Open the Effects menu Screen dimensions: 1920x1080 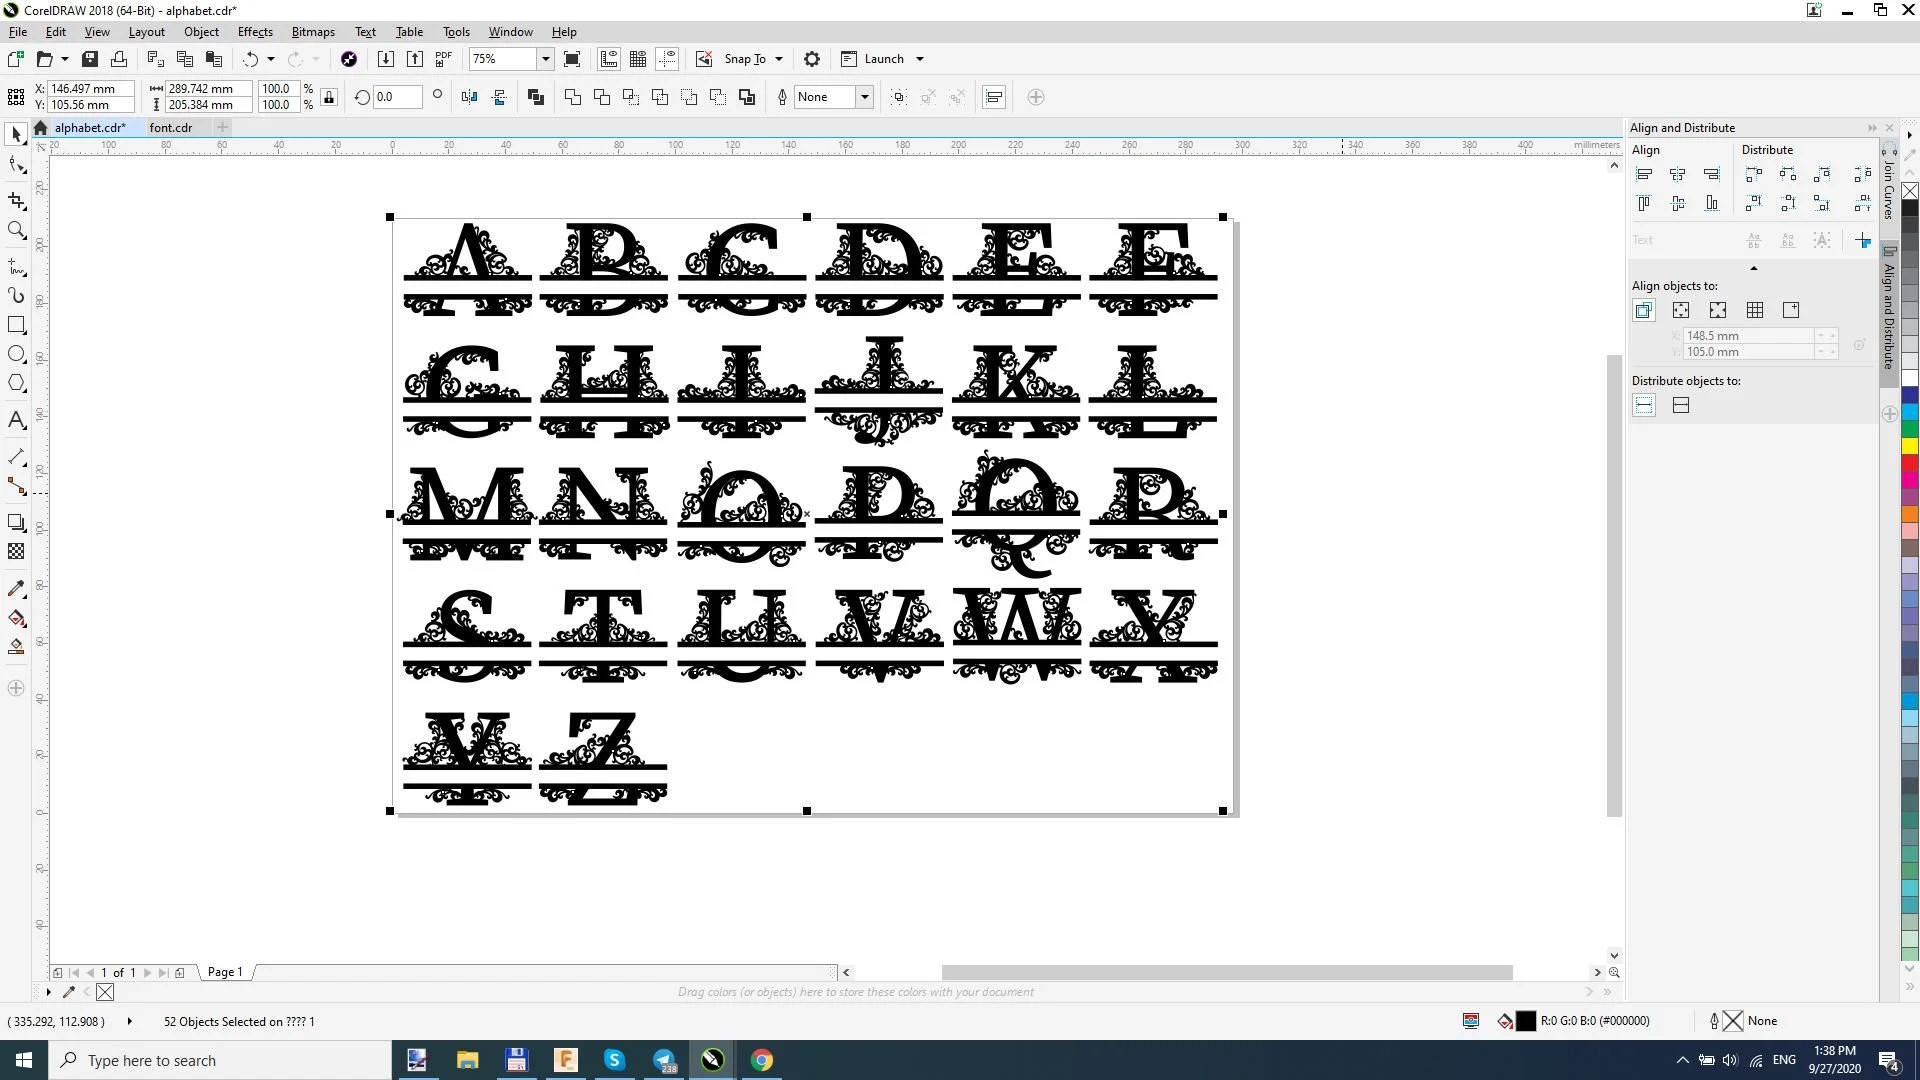point(255,32)
